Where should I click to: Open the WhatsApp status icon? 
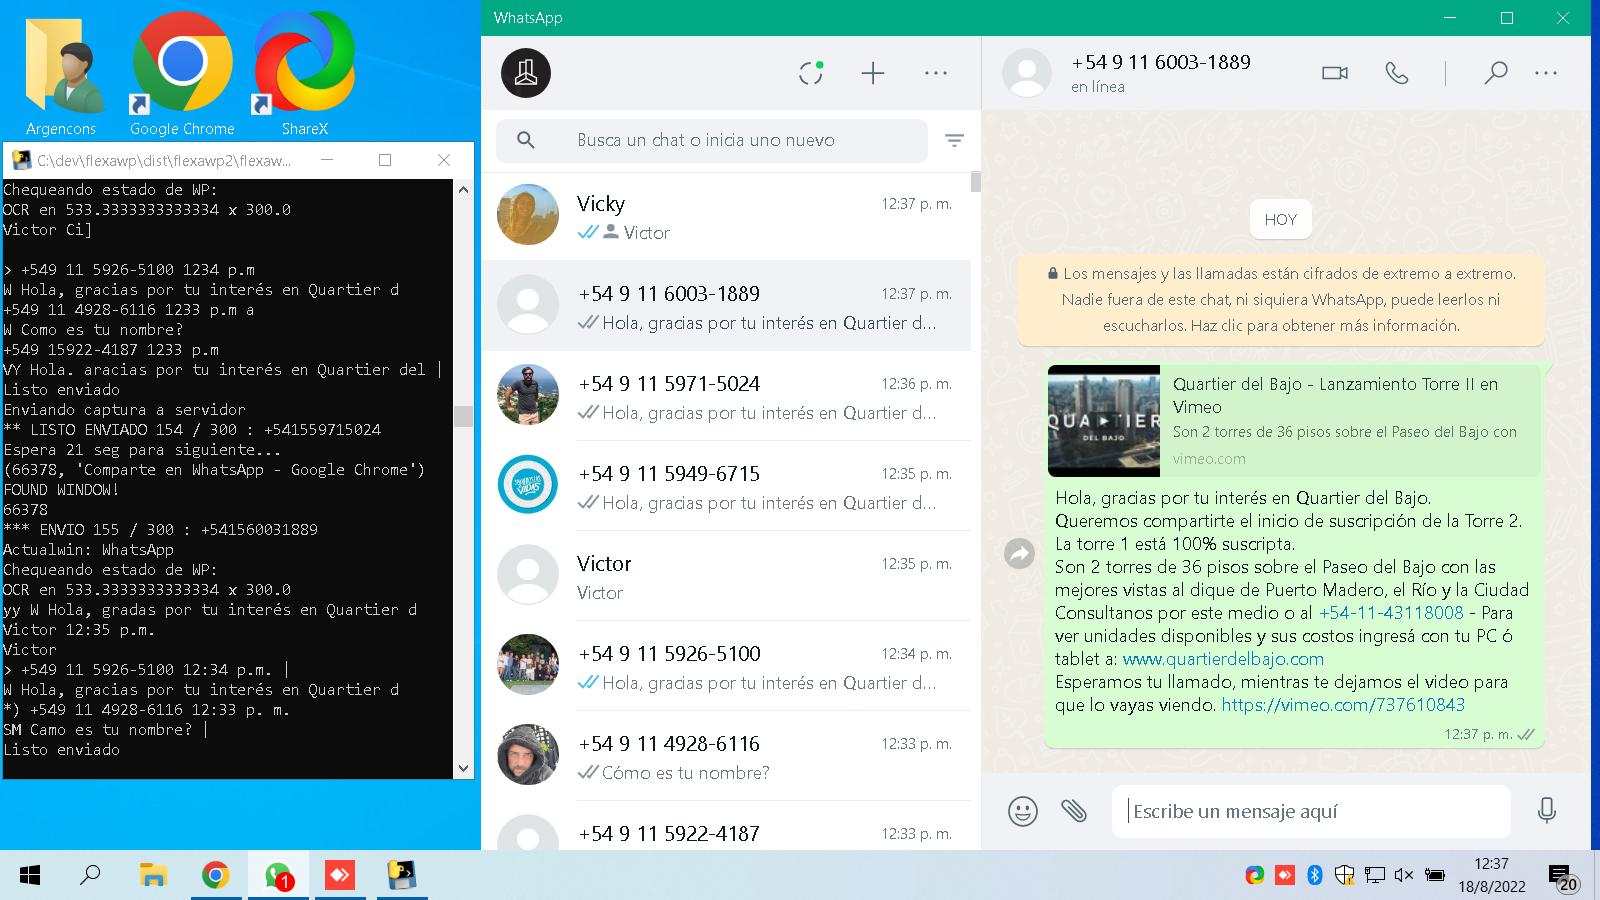[x=811, y=73]
